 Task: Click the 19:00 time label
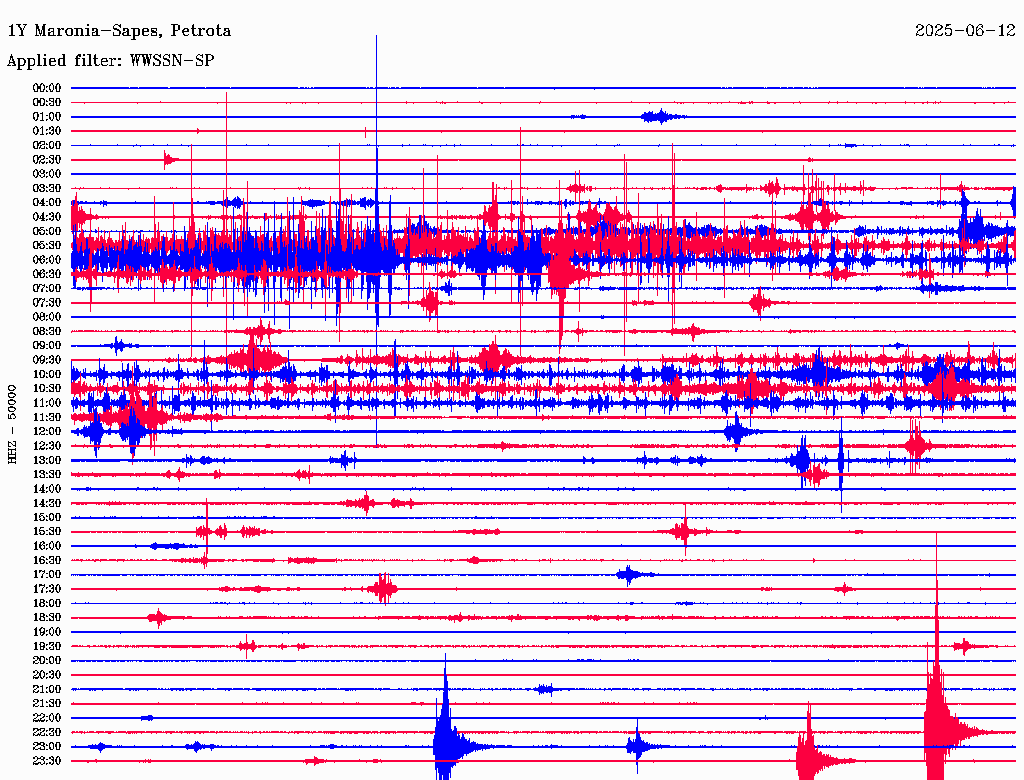(x=47, y=632)
